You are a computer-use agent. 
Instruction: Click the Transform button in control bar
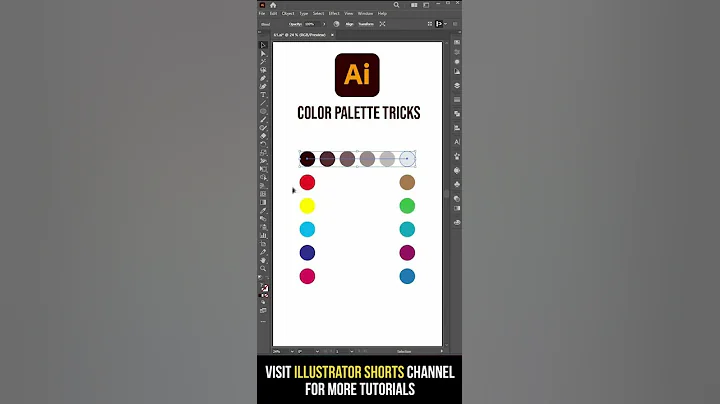point(366,24)
